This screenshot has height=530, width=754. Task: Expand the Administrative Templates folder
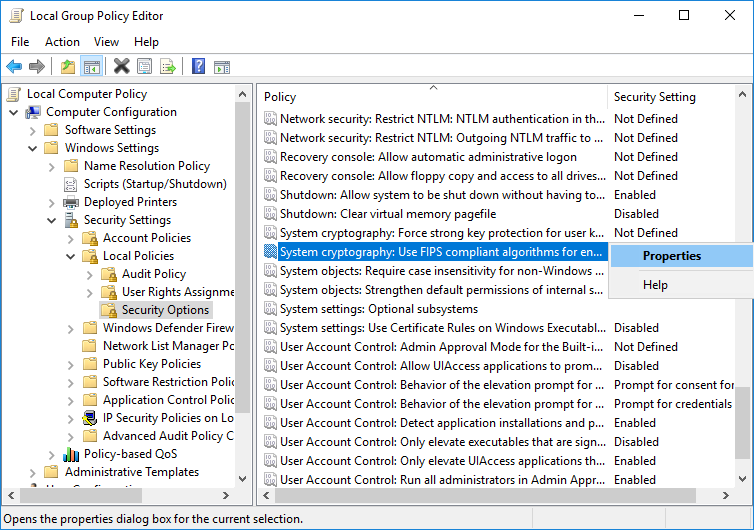[32, 472]
